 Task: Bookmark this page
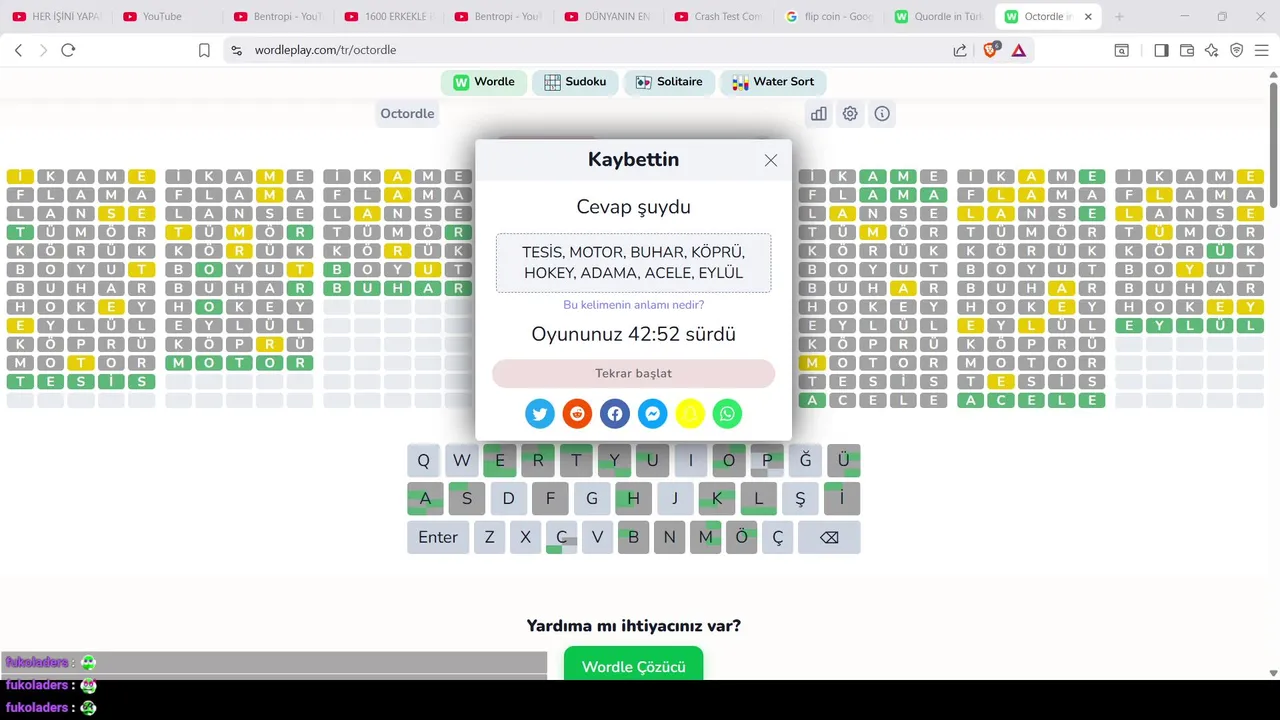(x=204, y=50)
